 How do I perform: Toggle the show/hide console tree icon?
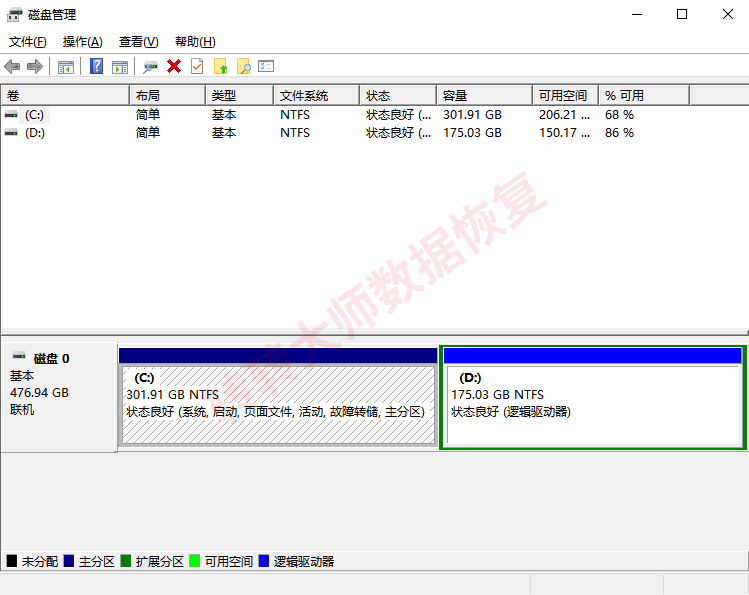click(66, 67)
